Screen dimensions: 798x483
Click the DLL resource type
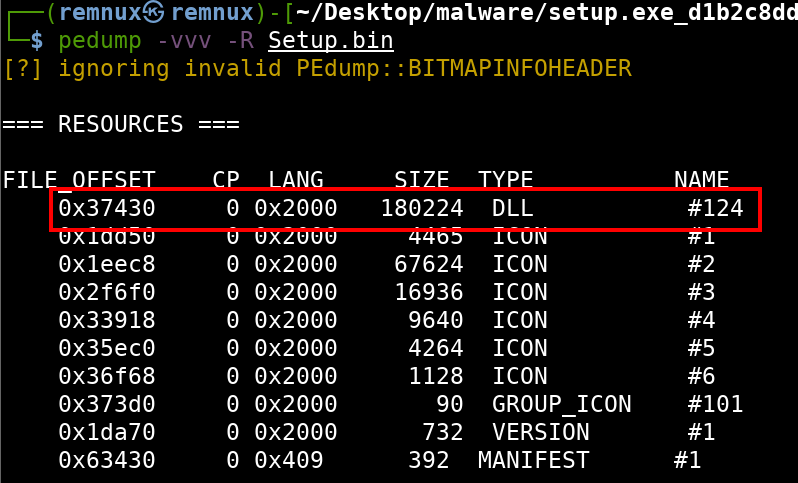click(512, 208)
